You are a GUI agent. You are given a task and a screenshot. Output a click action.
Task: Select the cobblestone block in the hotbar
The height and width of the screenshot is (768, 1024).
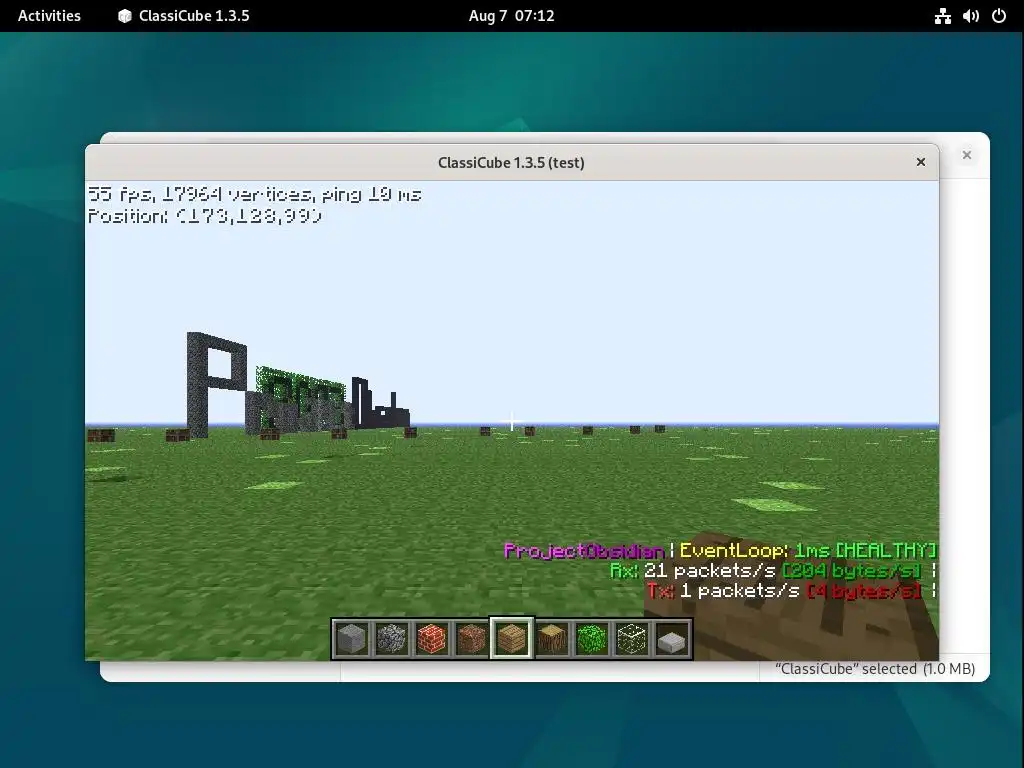click(392, 638)
